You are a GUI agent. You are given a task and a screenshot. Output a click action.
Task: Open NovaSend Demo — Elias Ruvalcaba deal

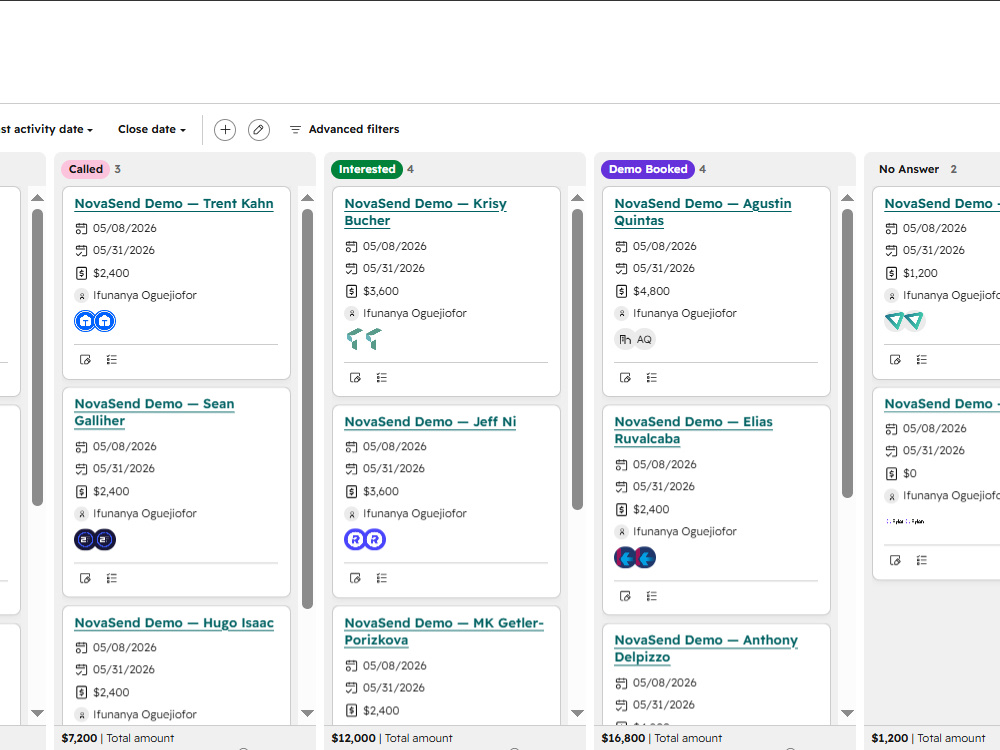tap(693, 430)
